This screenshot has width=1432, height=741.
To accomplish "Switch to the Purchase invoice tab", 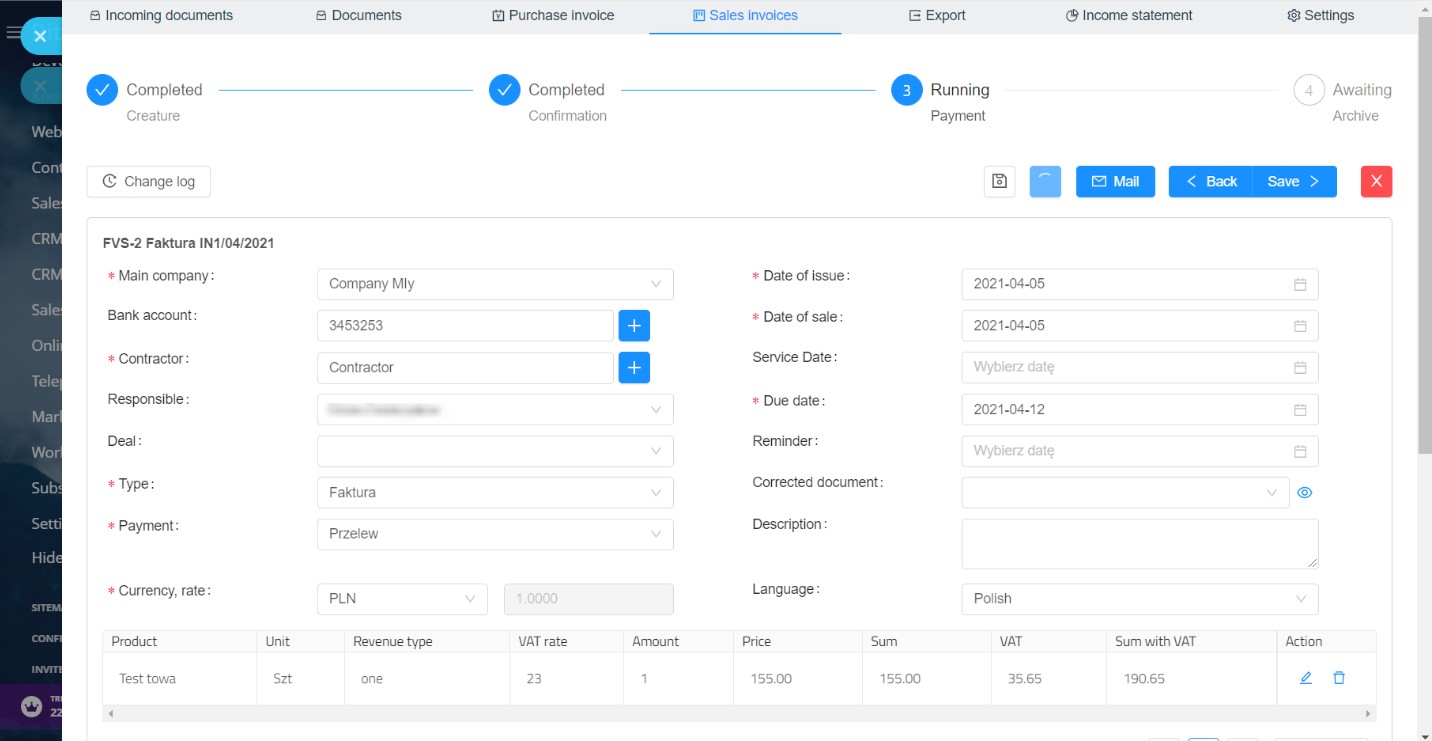I will [x=553, y=15].
